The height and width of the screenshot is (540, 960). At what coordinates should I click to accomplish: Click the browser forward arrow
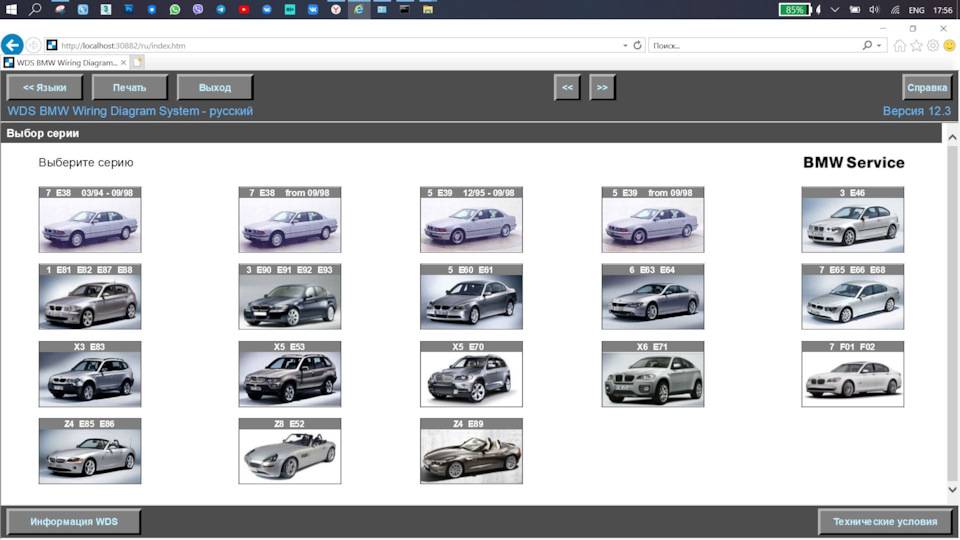pos(34,45)
